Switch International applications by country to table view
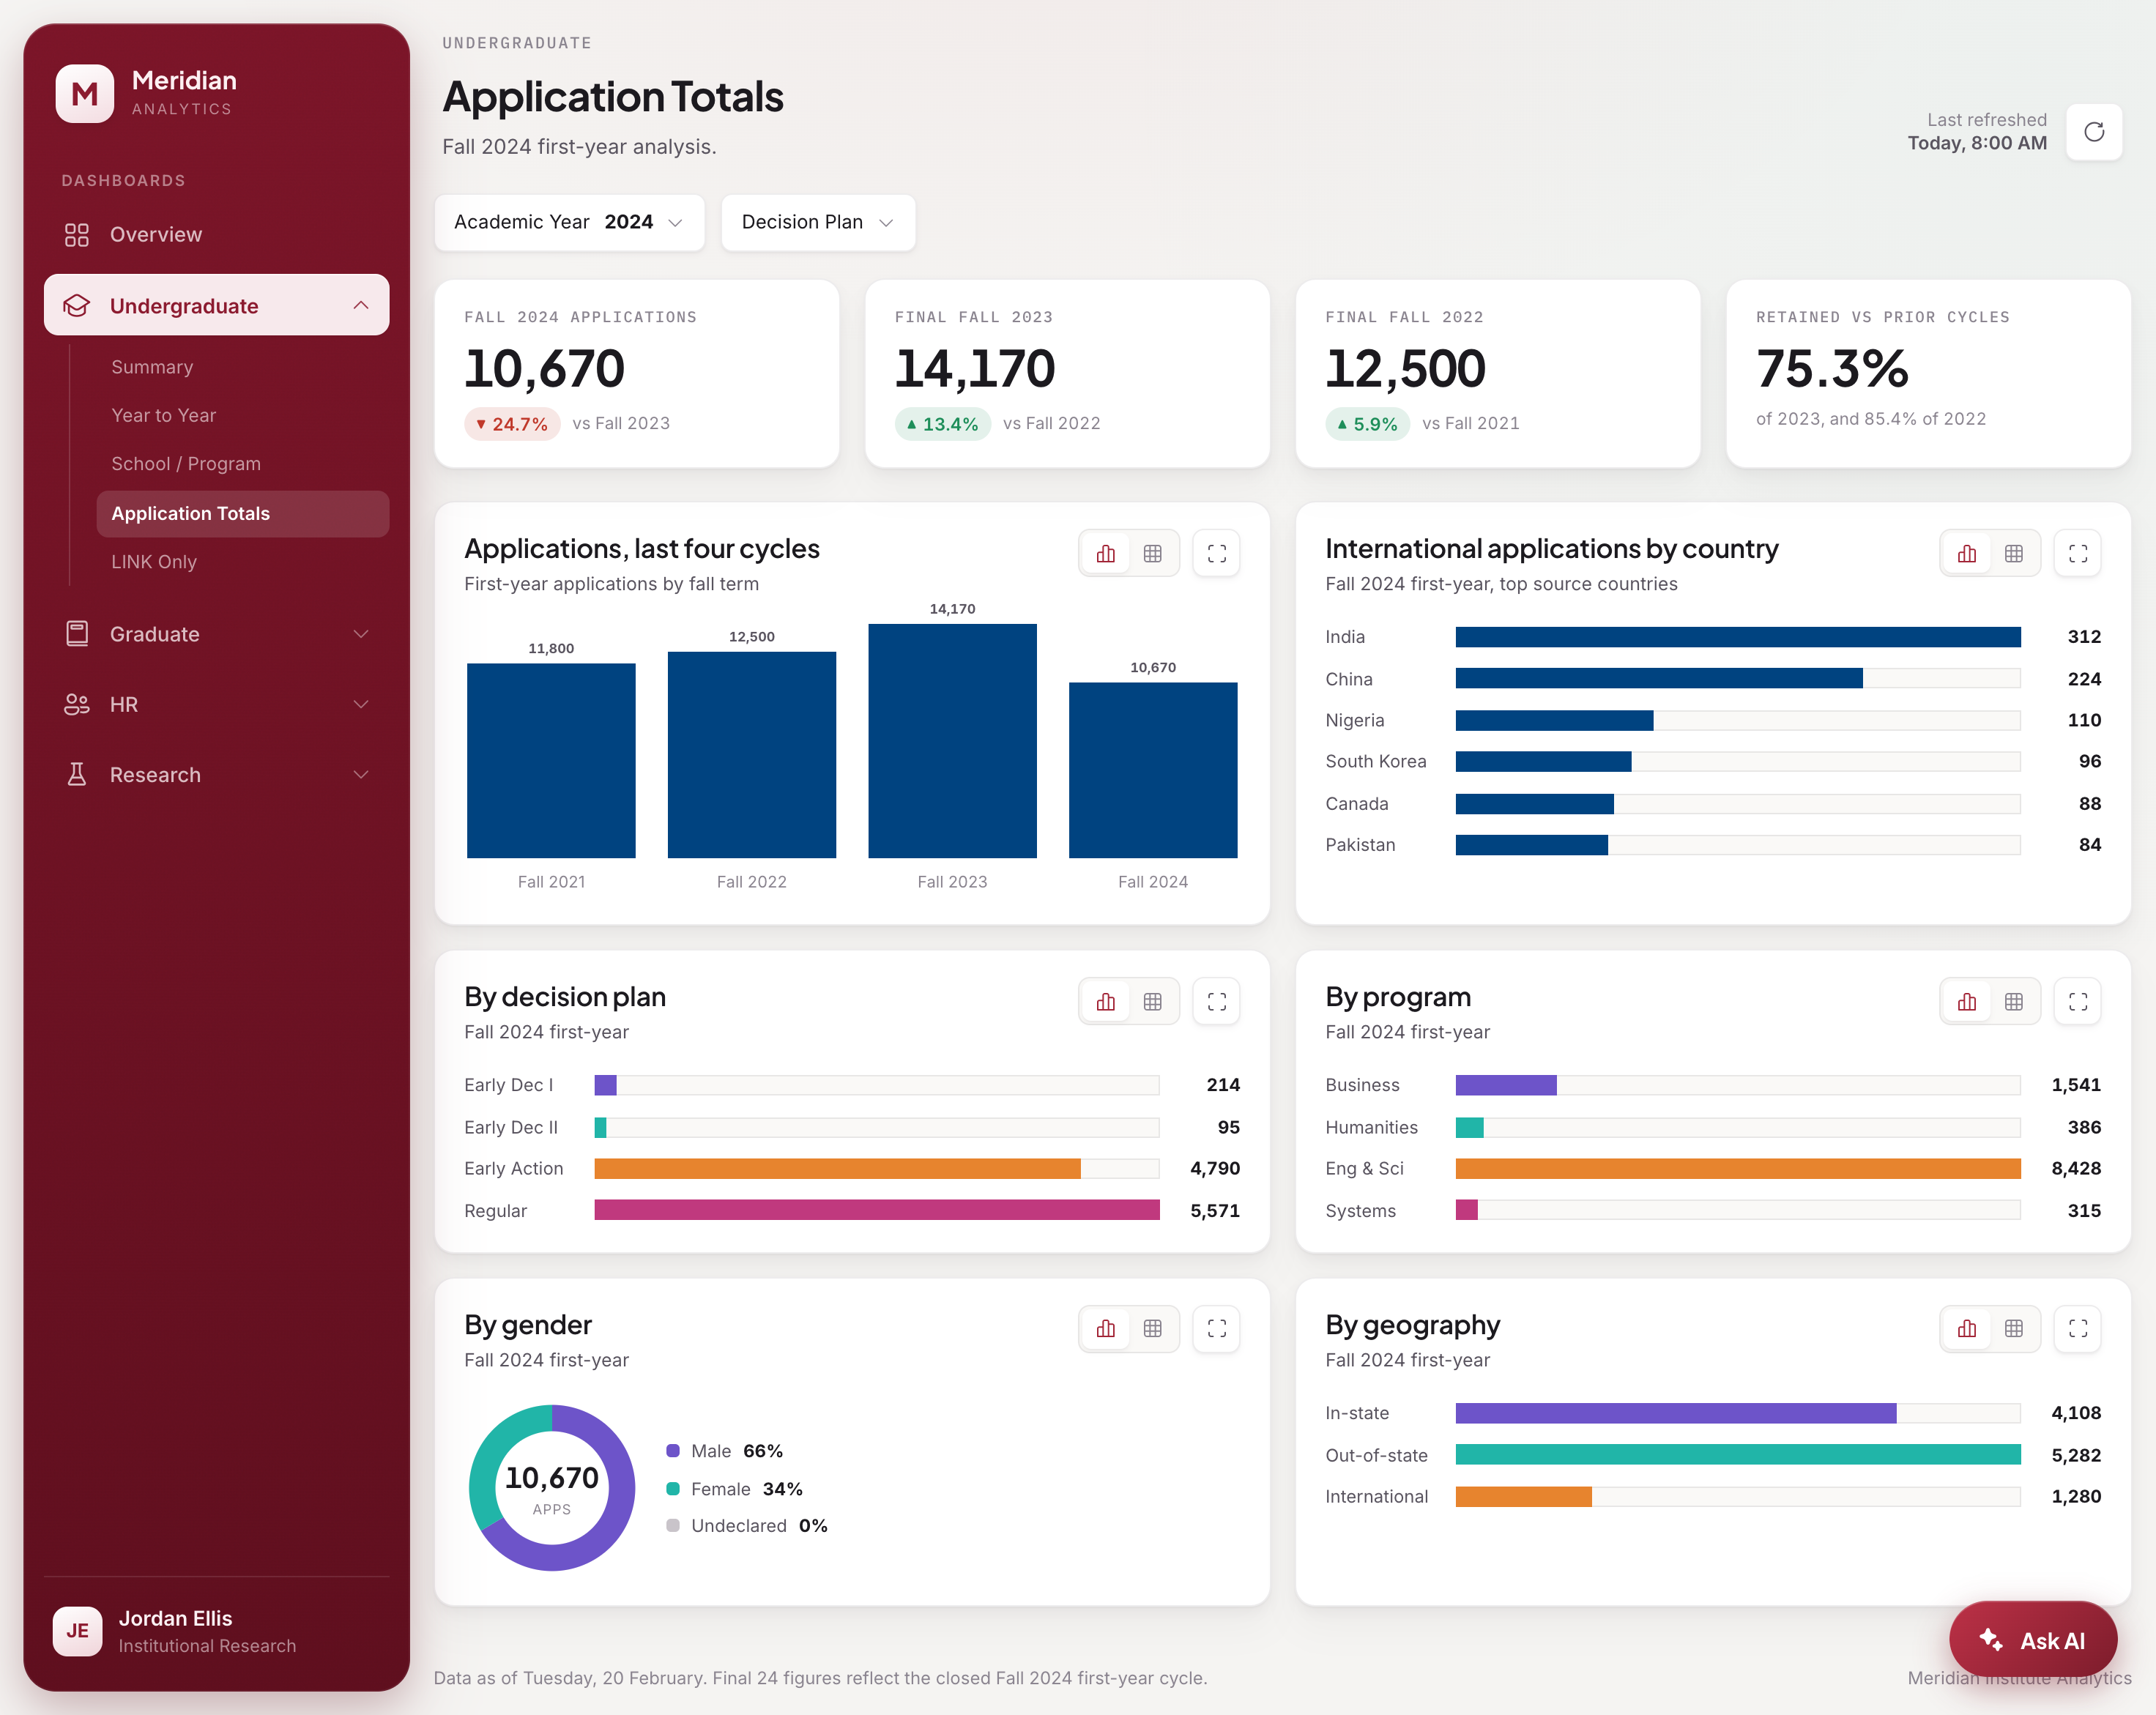 point(2014,554)
